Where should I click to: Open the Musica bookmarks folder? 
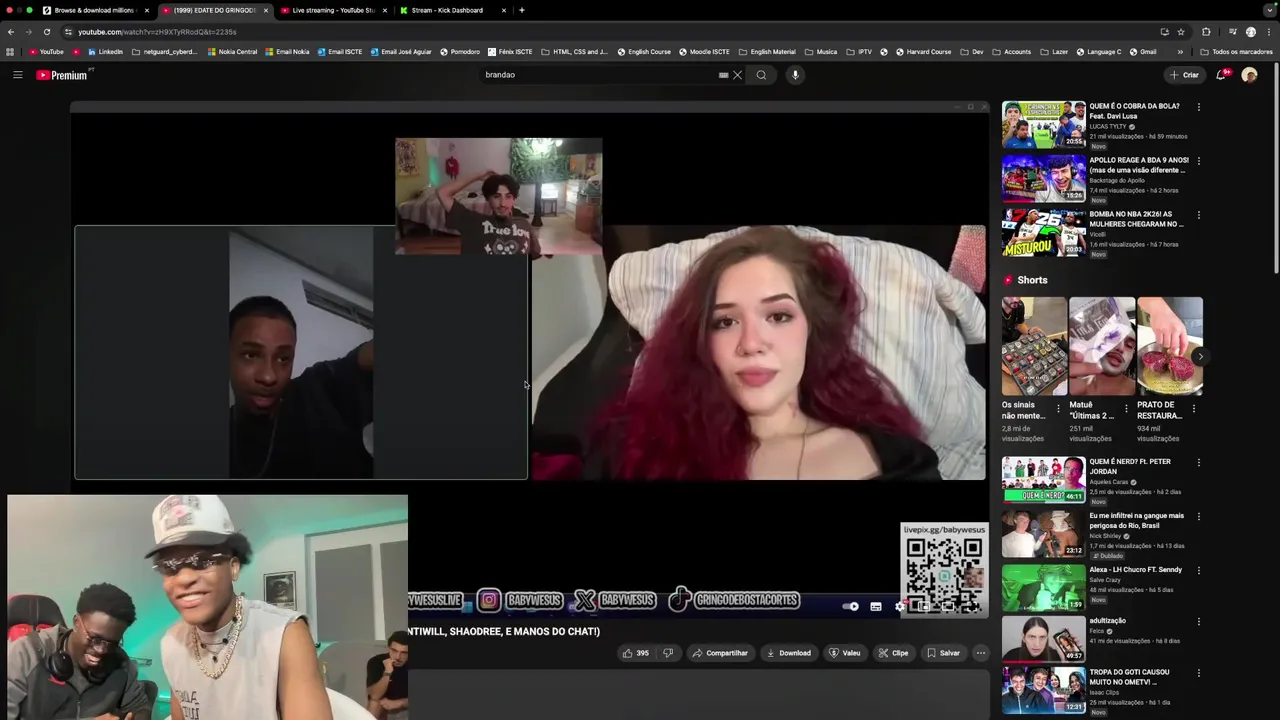point(821,52)
